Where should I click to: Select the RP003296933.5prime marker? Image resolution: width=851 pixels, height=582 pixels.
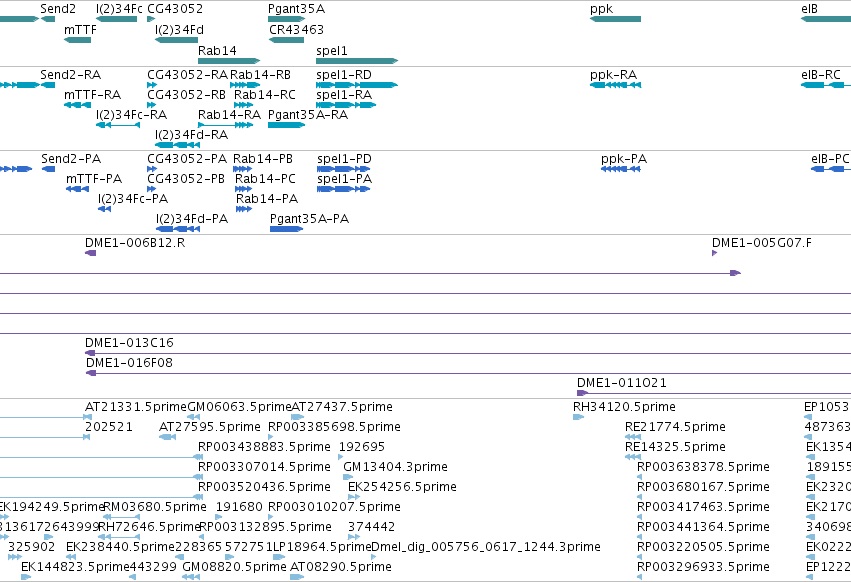639,577
